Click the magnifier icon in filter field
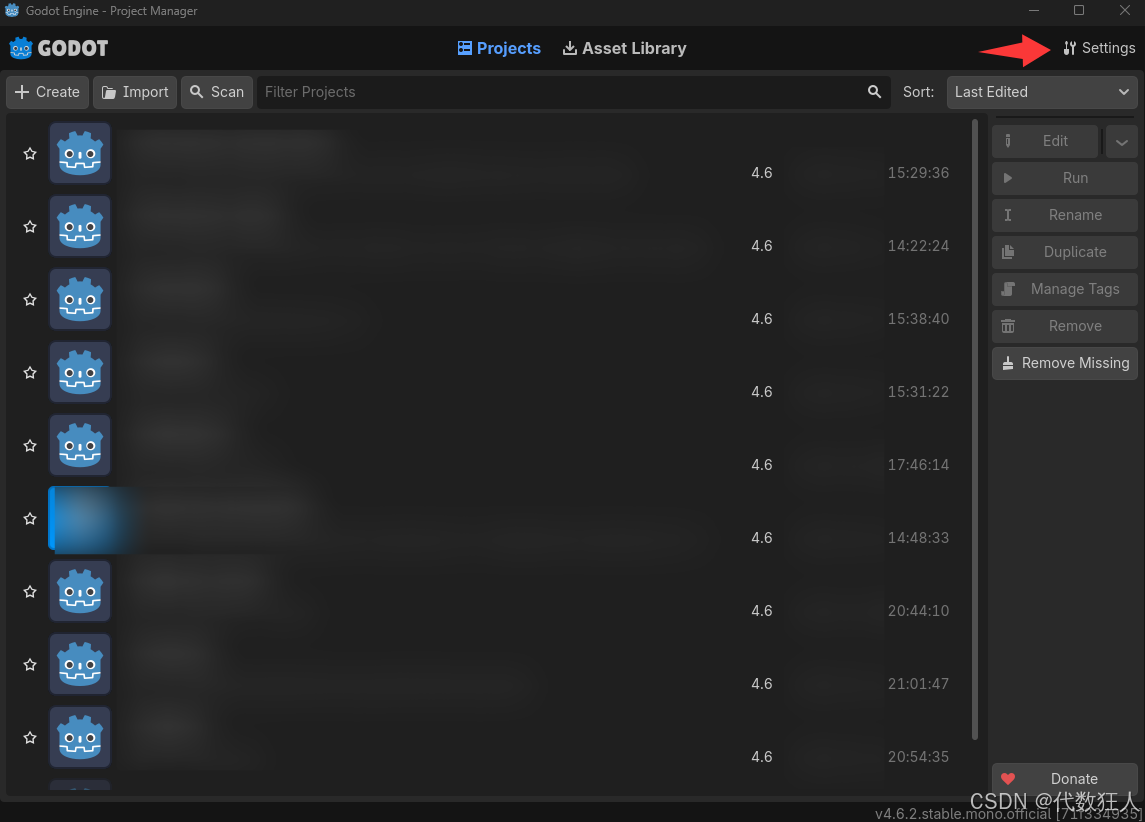 [874, 92]
